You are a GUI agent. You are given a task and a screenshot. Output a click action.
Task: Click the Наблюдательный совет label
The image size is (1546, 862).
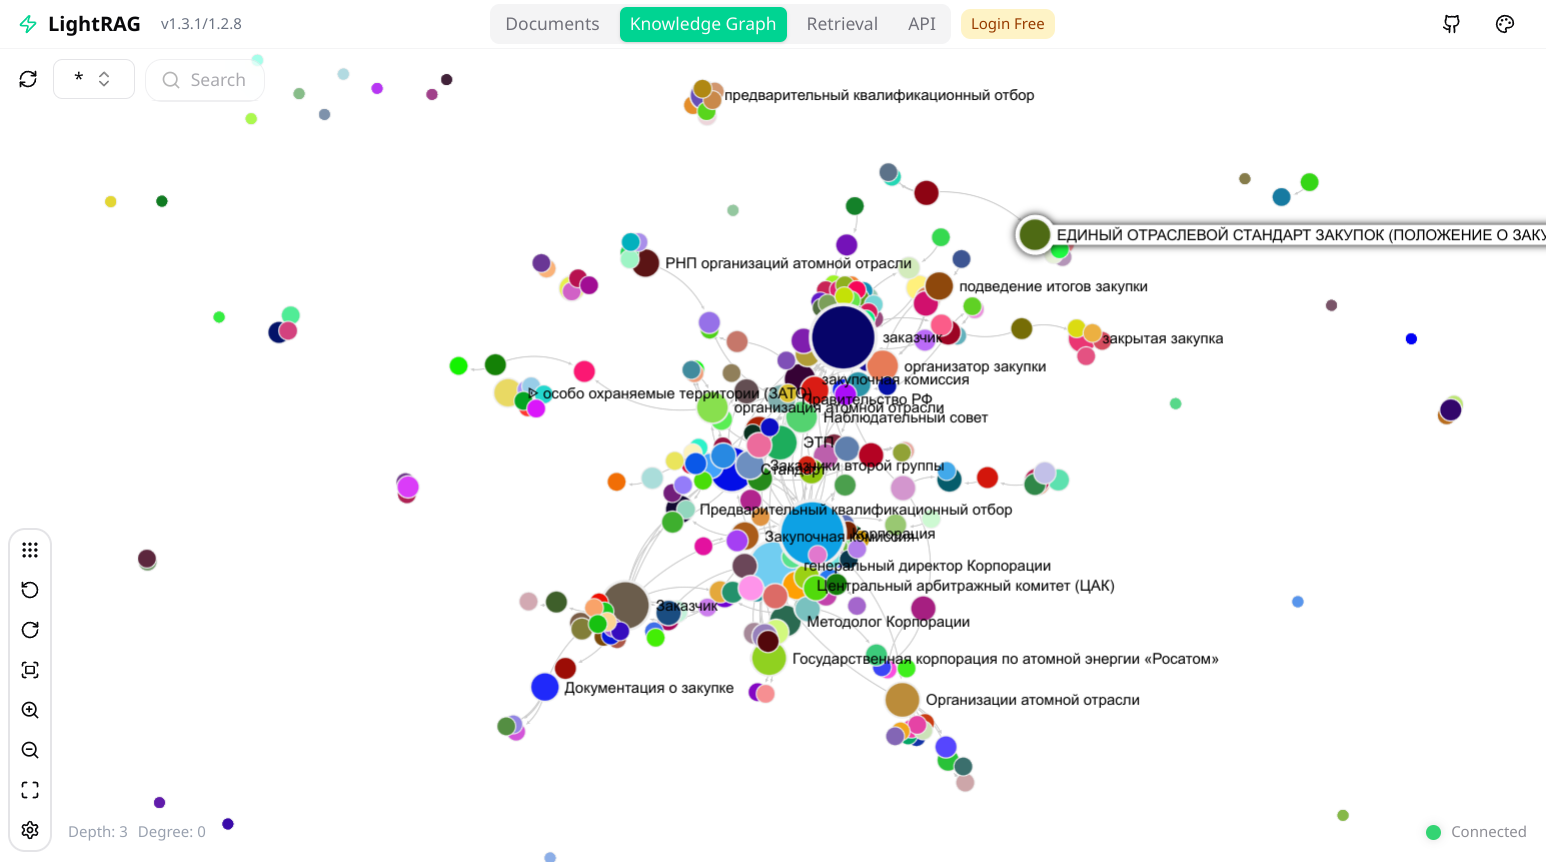[x=905, y=418]
